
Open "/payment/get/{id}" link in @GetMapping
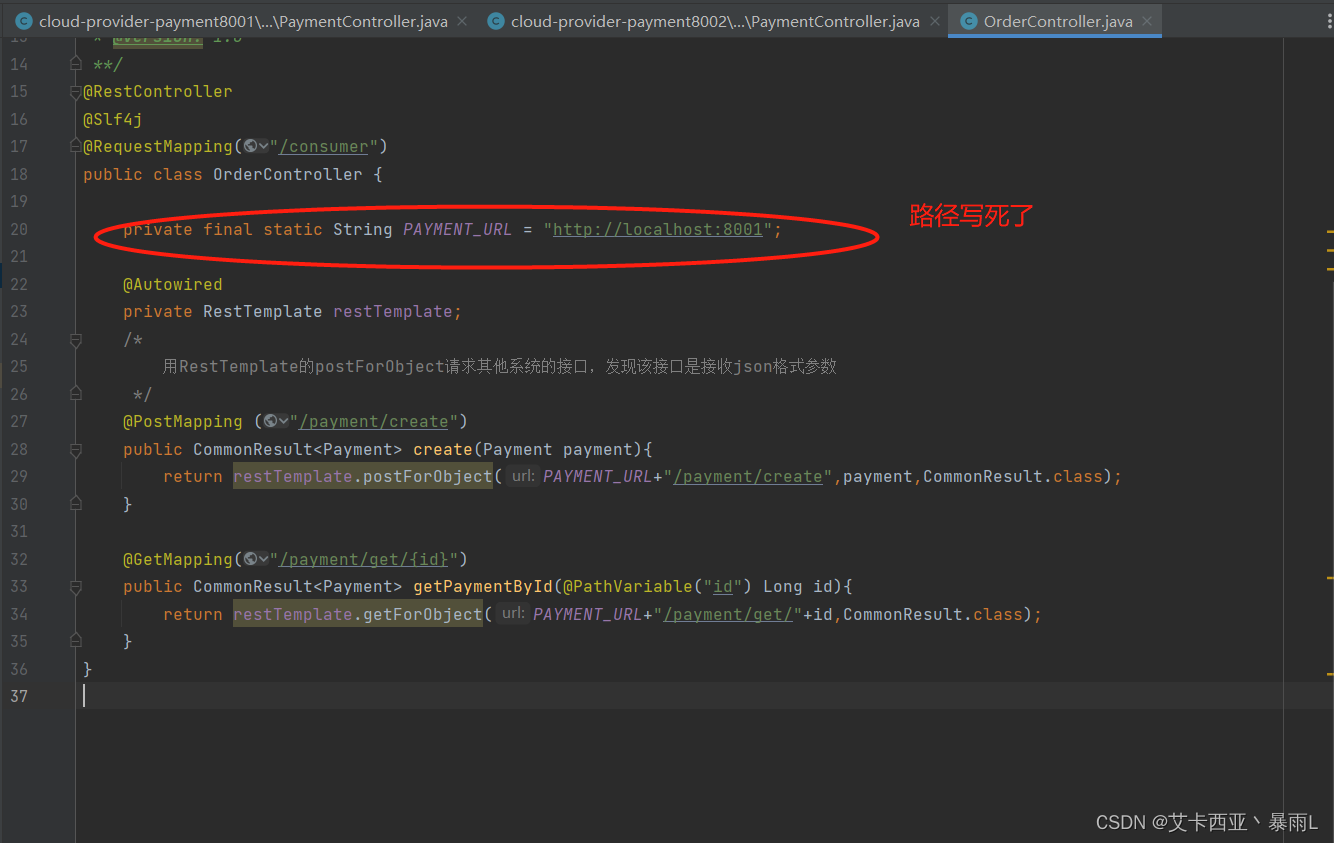click(x=364, y=559)
